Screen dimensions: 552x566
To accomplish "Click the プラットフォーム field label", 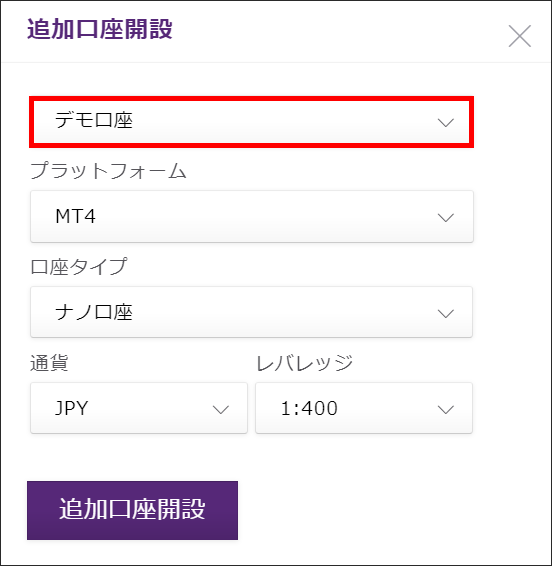I will (108, 170).
